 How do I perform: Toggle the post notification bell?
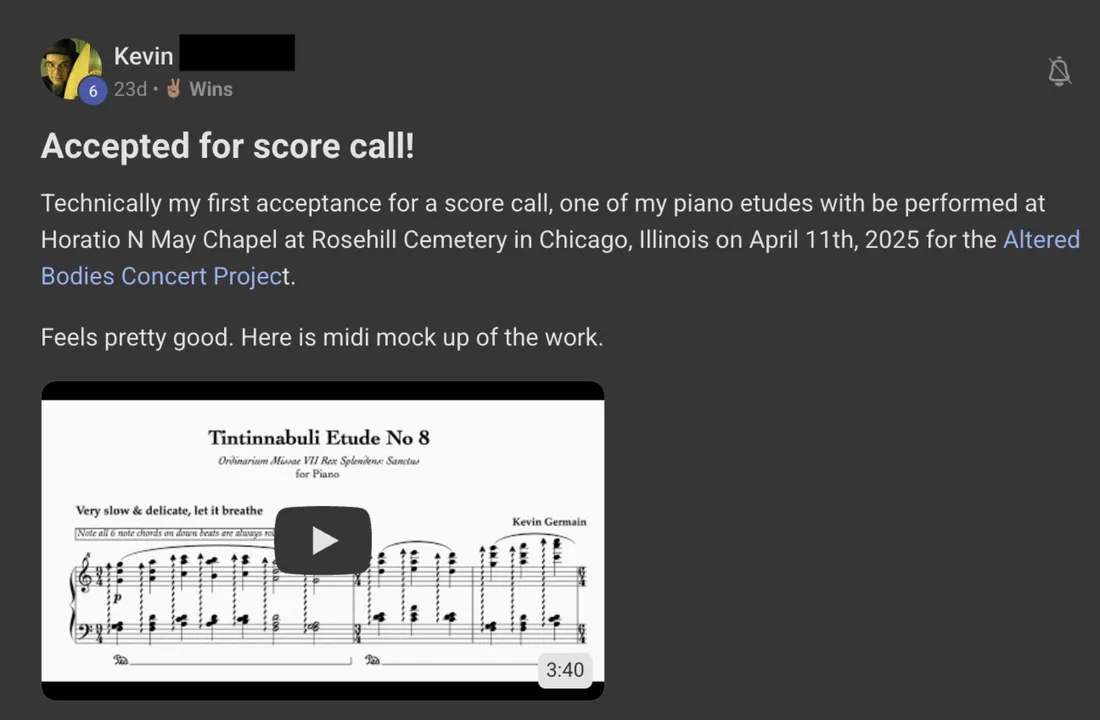click(1059, 71)
